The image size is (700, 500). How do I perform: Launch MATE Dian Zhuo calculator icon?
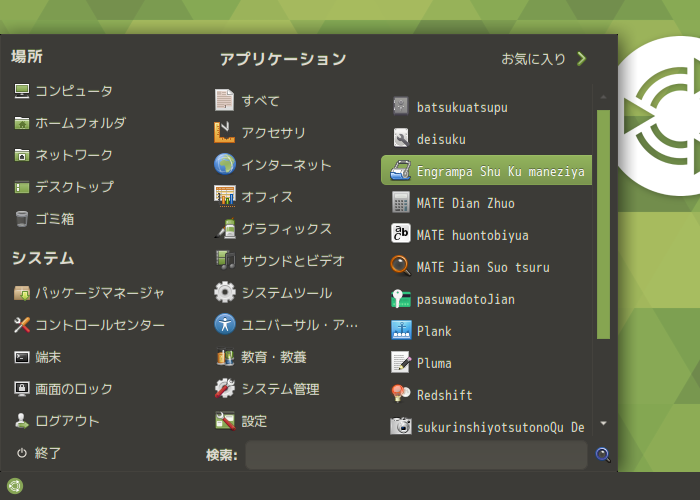401,202
